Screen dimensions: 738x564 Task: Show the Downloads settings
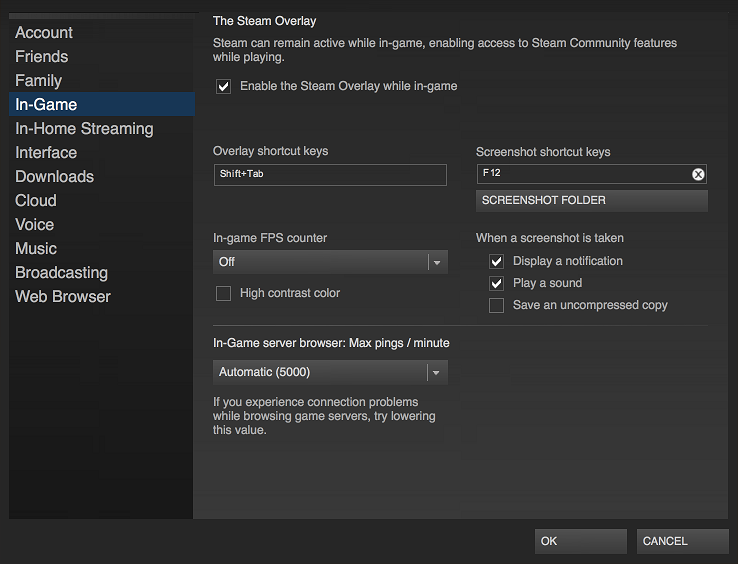click(x=54, y=177)
